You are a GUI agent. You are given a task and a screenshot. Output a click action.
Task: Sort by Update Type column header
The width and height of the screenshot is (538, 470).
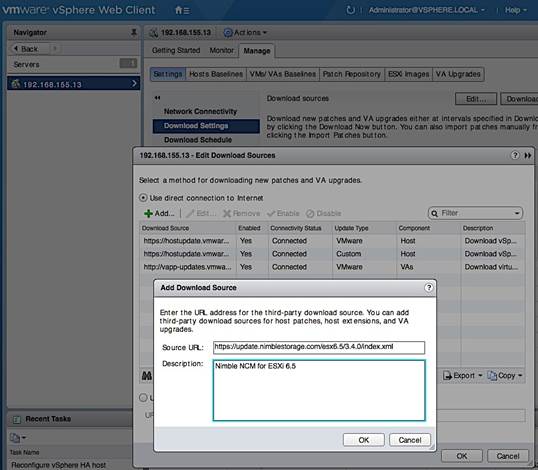pyautogui.click(x=364, y=228)
